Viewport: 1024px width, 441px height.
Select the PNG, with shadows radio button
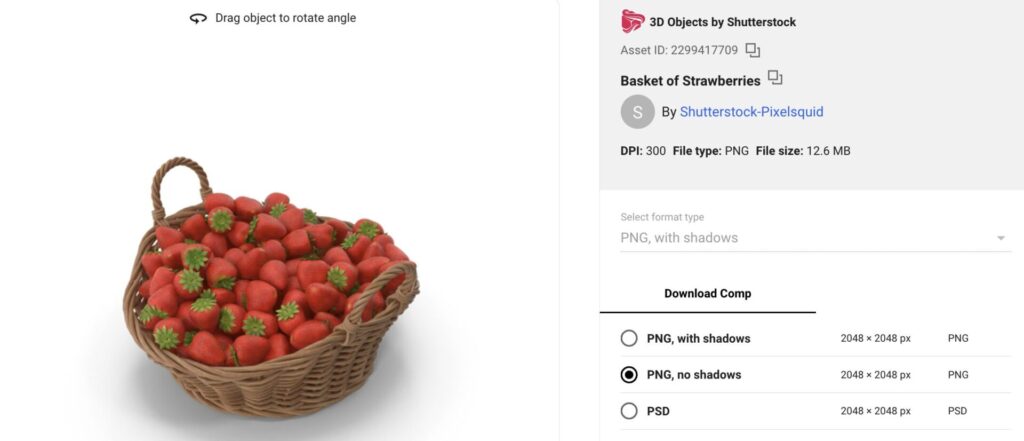pos(629,338)
